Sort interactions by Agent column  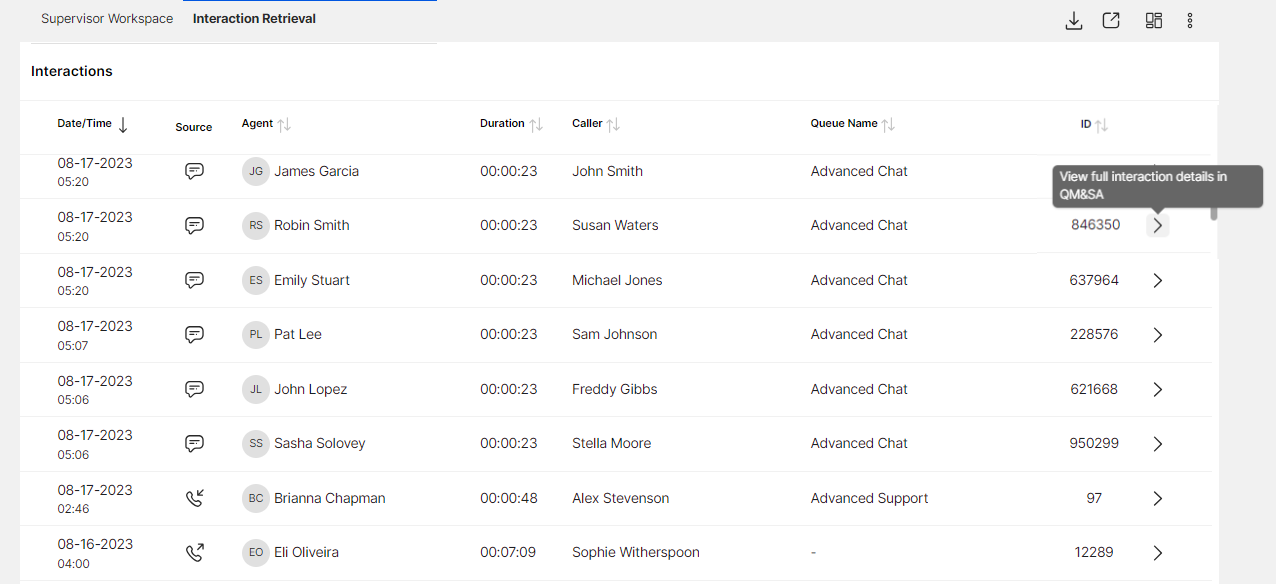point(284,124)
